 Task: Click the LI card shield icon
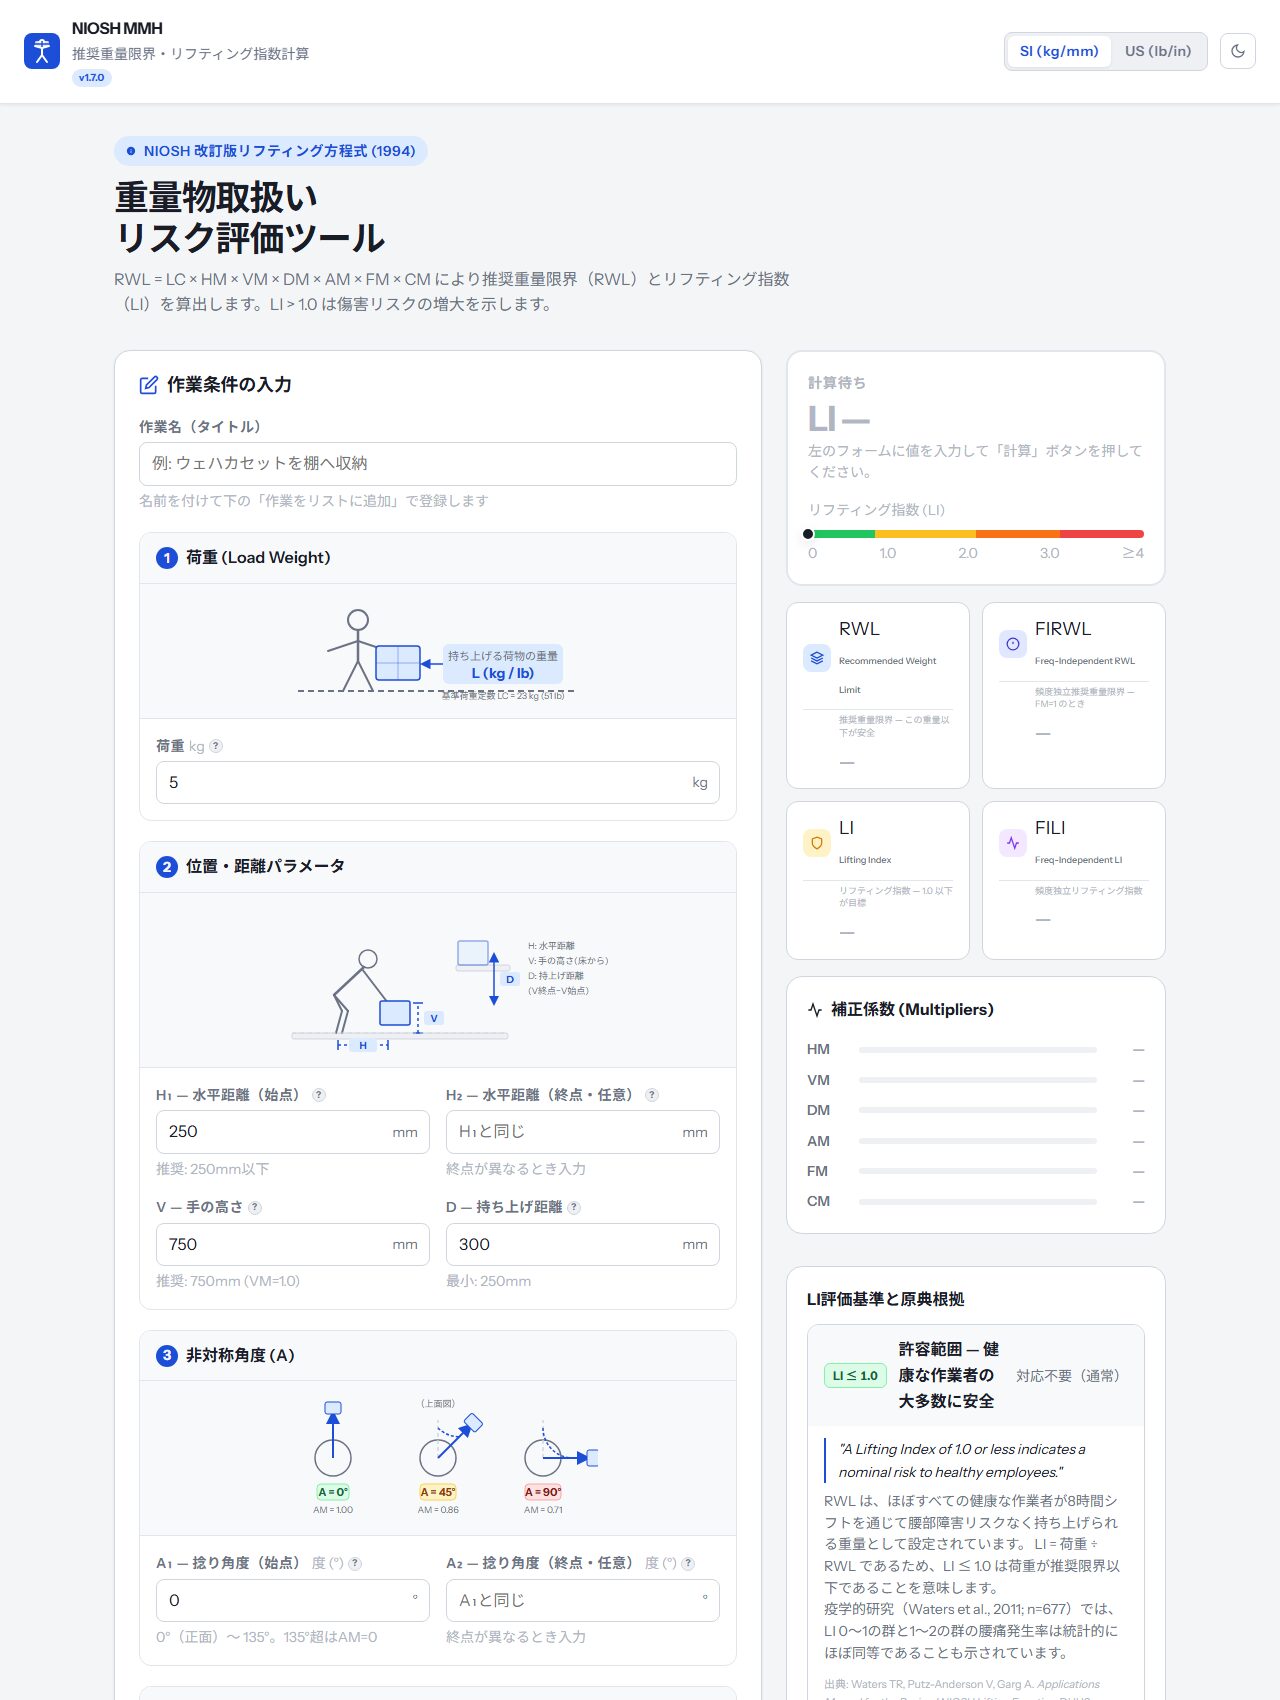click(817, 843)
